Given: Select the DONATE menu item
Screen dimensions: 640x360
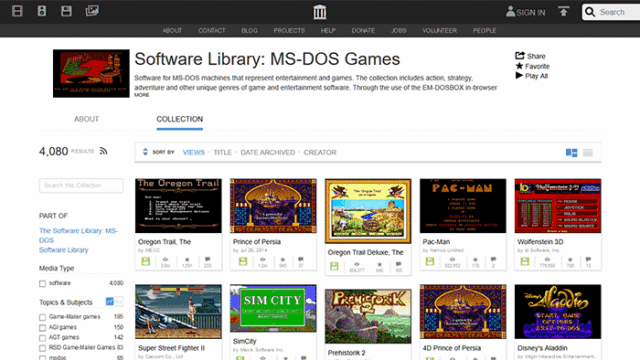Looking at the screenshot, I should (363, 31).
